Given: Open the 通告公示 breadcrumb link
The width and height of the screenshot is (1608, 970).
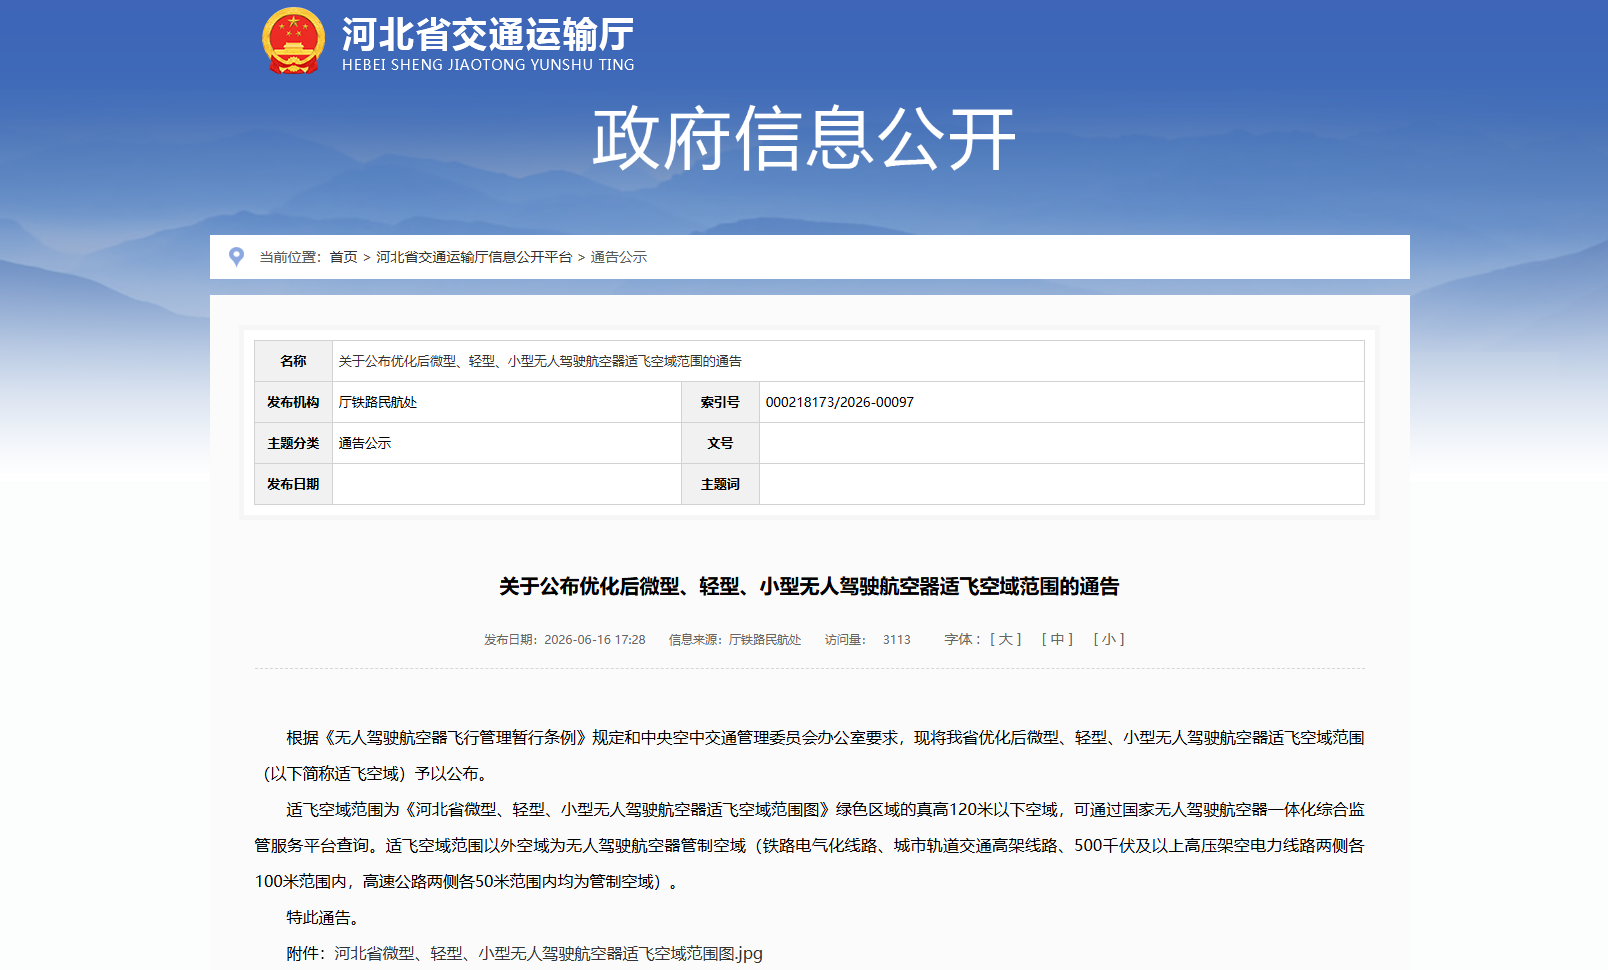Looking at the screenshot, I should [619, 257].
